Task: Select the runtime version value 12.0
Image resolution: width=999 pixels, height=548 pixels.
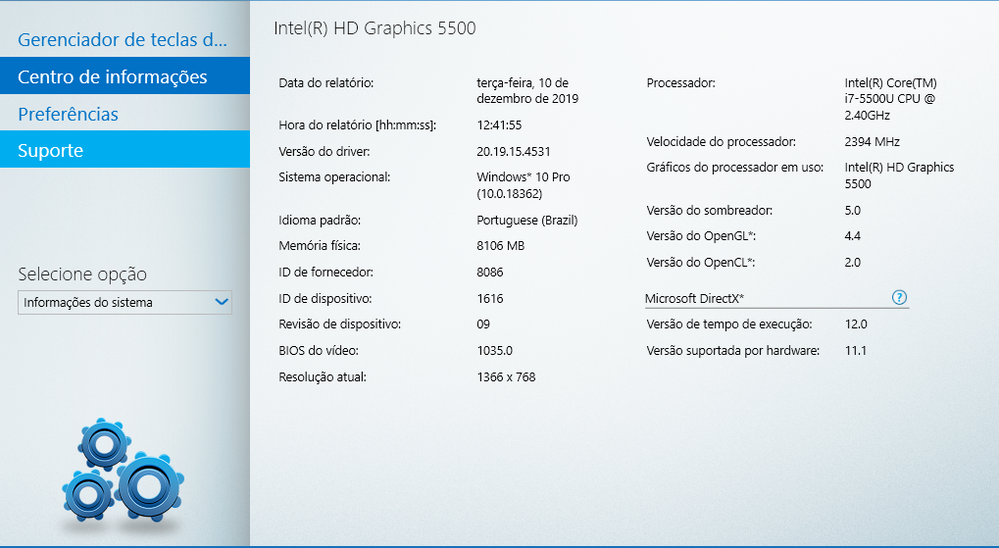Action: coord(856,324)
